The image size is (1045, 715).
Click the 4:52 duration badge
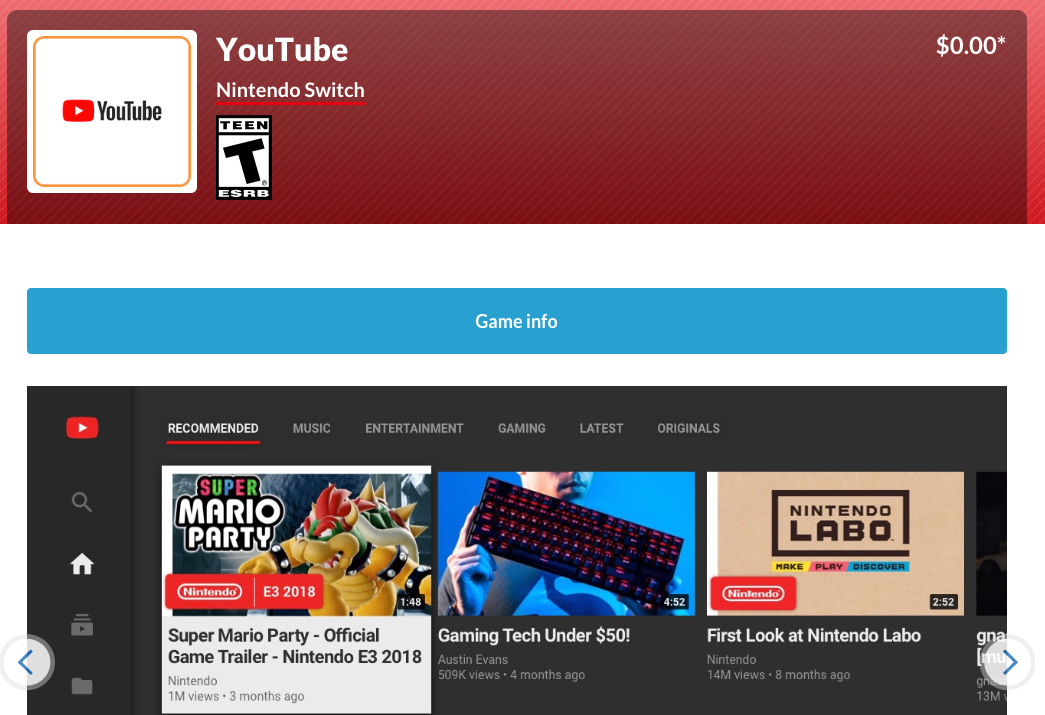click(674, 602)
